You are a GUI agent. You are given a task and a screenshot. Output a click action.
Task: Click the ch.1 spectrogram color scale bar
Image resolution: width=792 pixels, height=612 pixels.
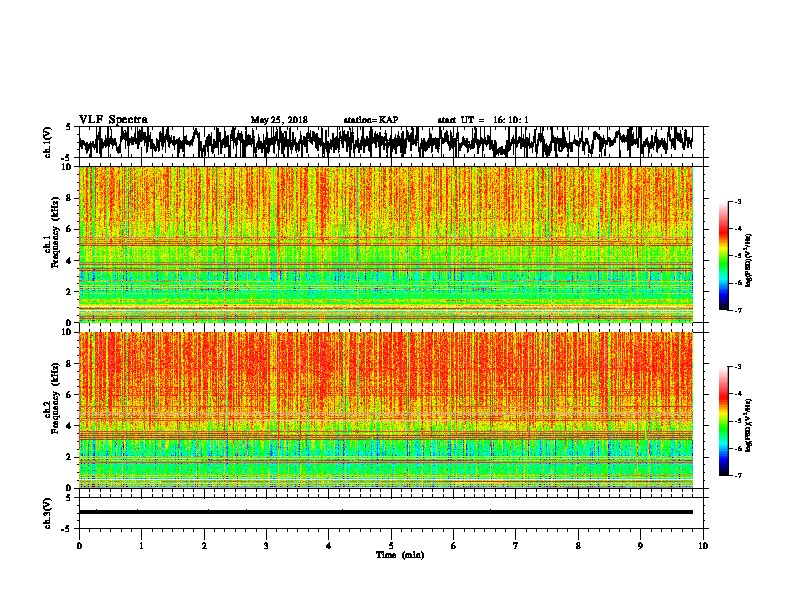[723, 256]
